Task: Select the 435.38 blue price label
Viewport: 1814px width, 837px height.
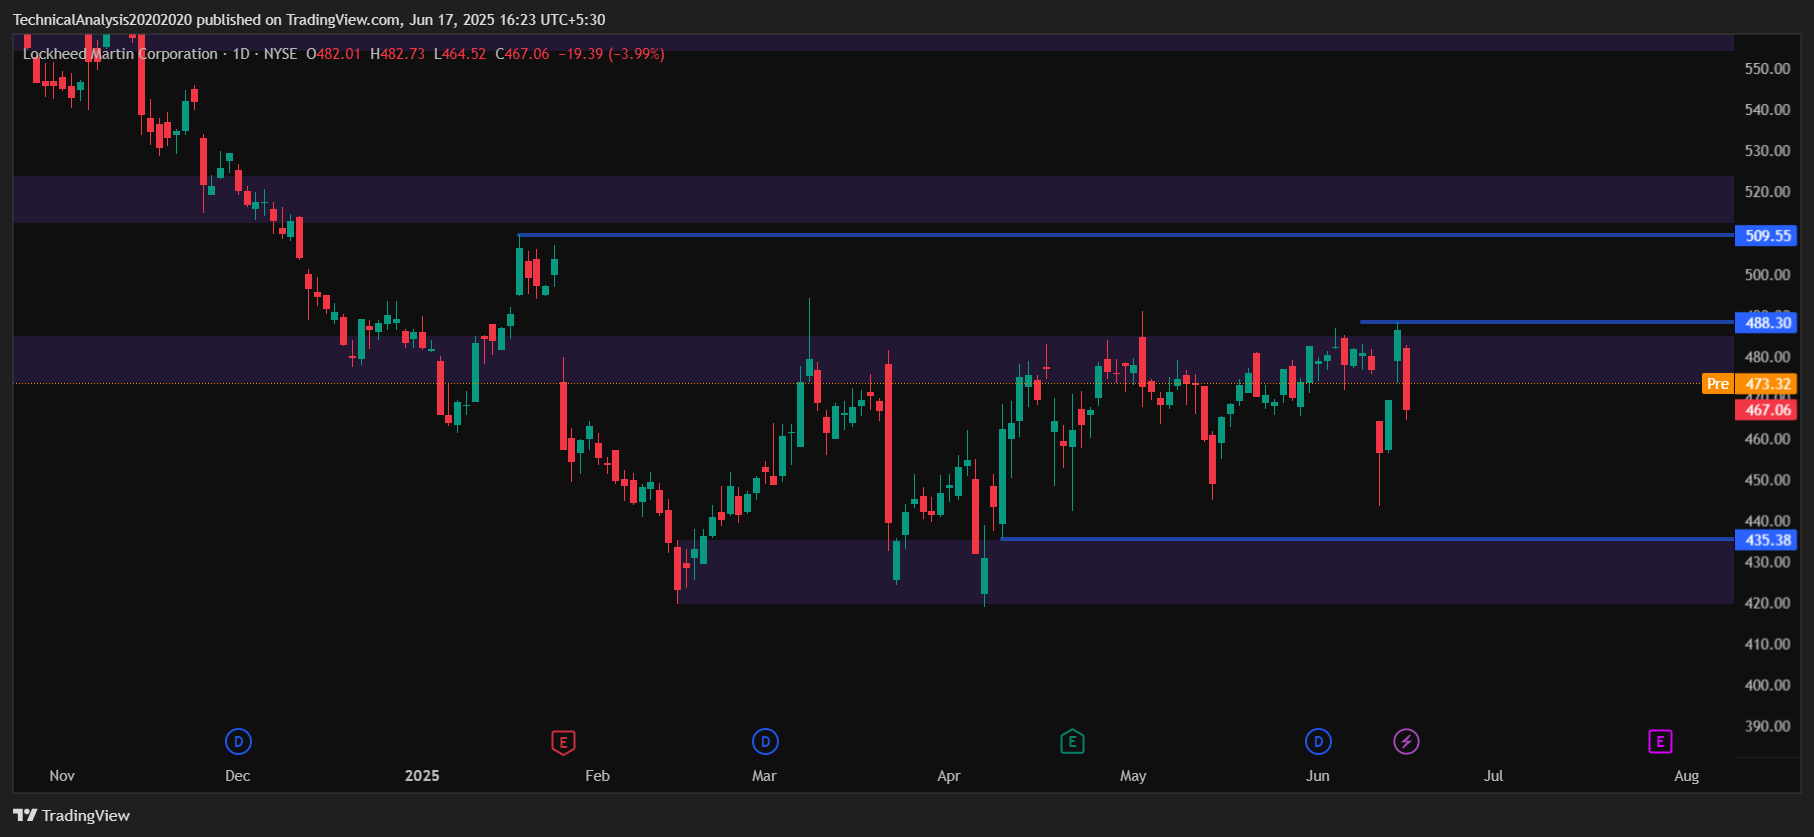Action: (1767, 540)
